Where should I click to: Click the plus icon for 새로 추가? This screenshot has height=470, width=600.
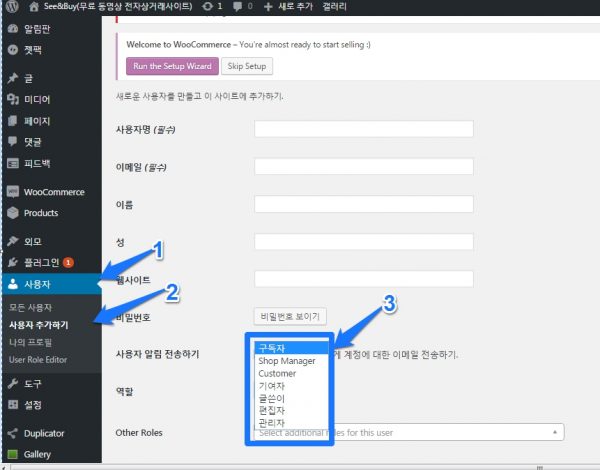(x=268, y=7)
